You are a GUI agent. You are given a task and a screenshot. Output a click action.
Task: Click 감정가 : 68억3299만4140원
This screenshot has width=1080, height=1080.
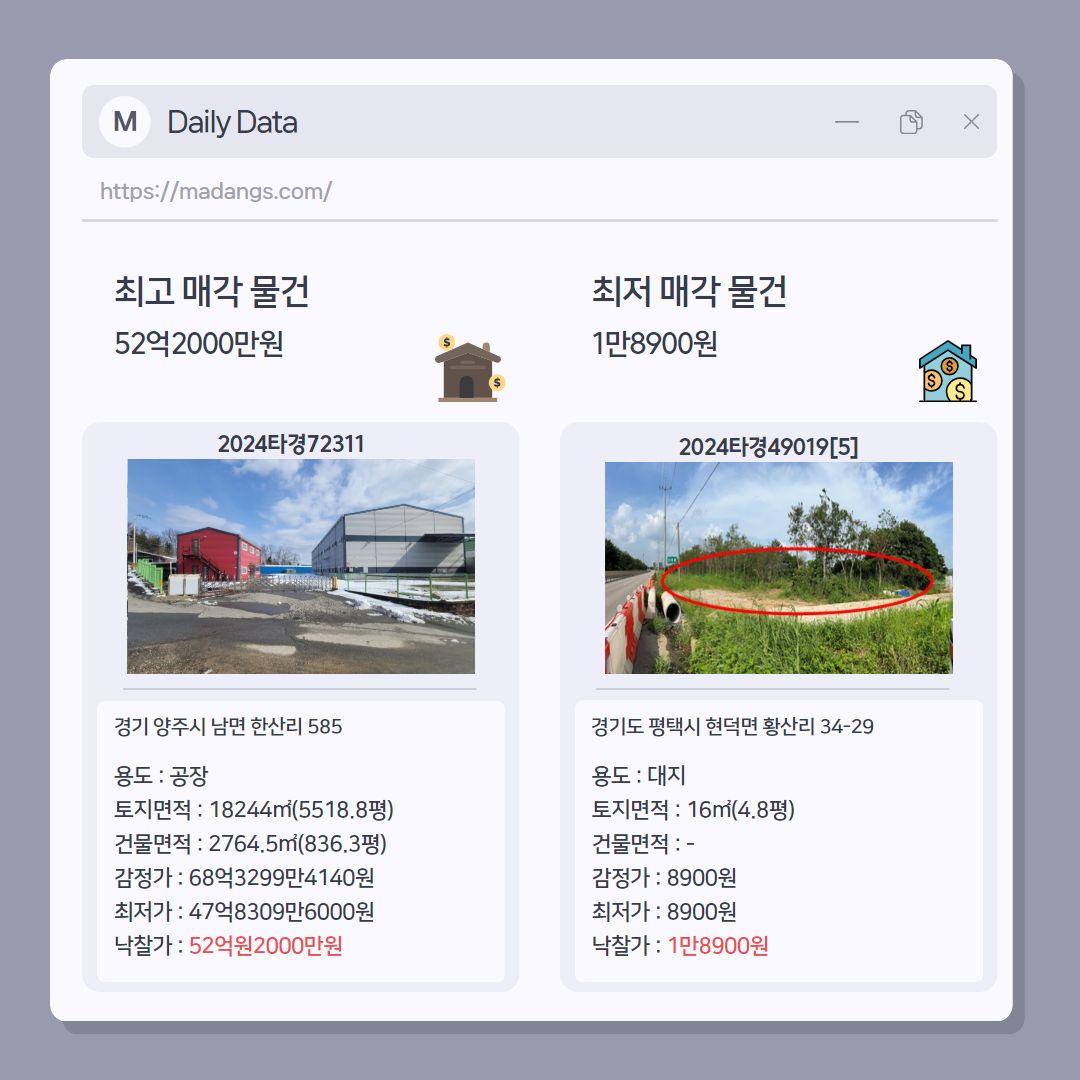click(245, 878)
